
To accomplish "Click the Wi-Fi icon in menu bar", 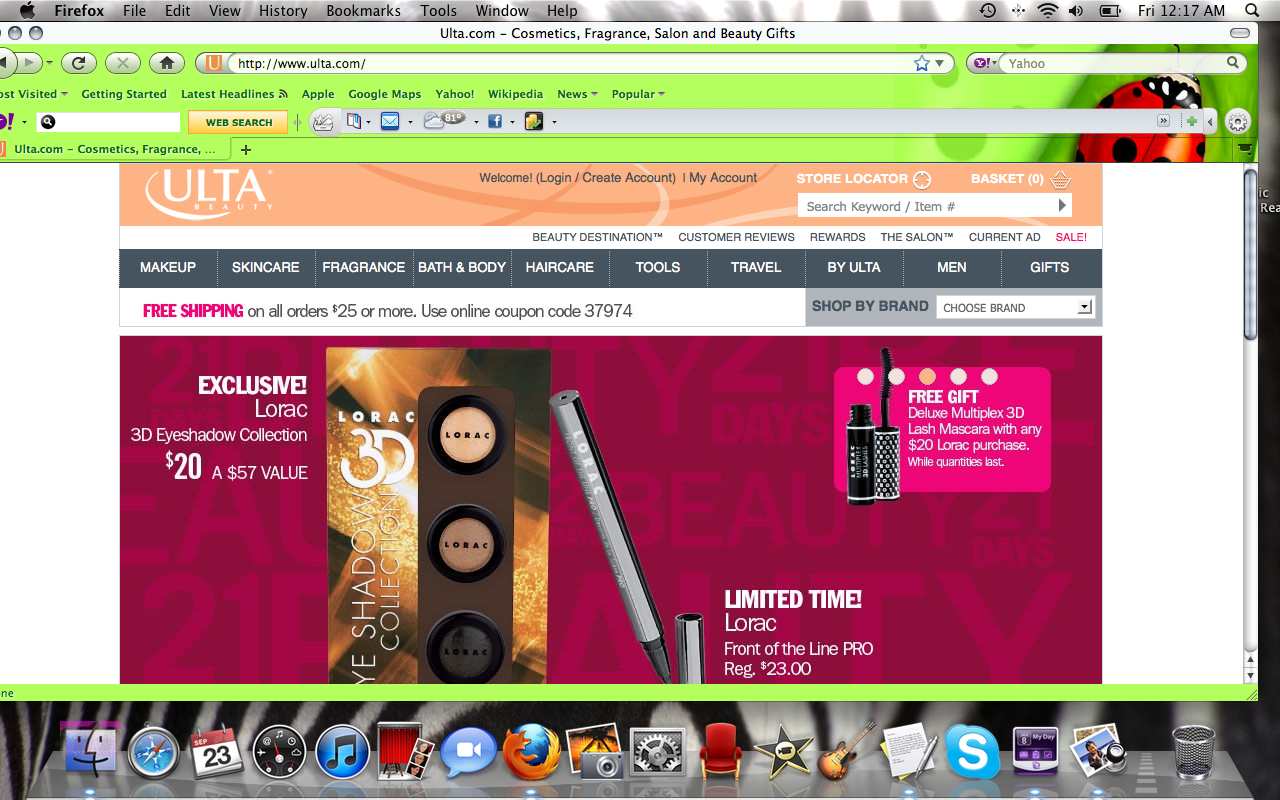I will click(1048, 11).
